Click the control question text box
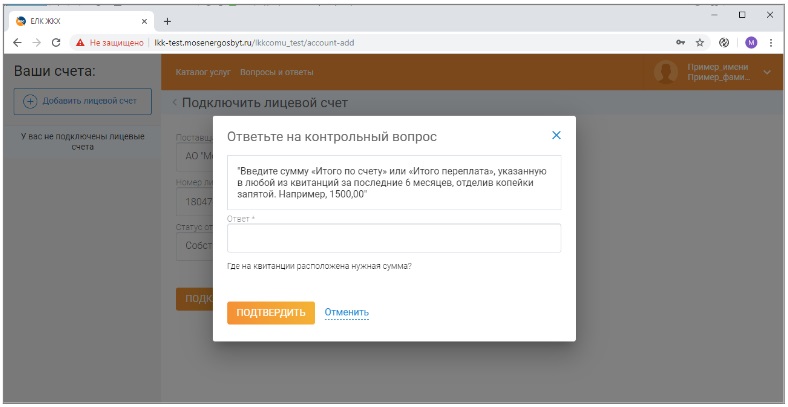788x407 pixels. (x=394, y=182)
